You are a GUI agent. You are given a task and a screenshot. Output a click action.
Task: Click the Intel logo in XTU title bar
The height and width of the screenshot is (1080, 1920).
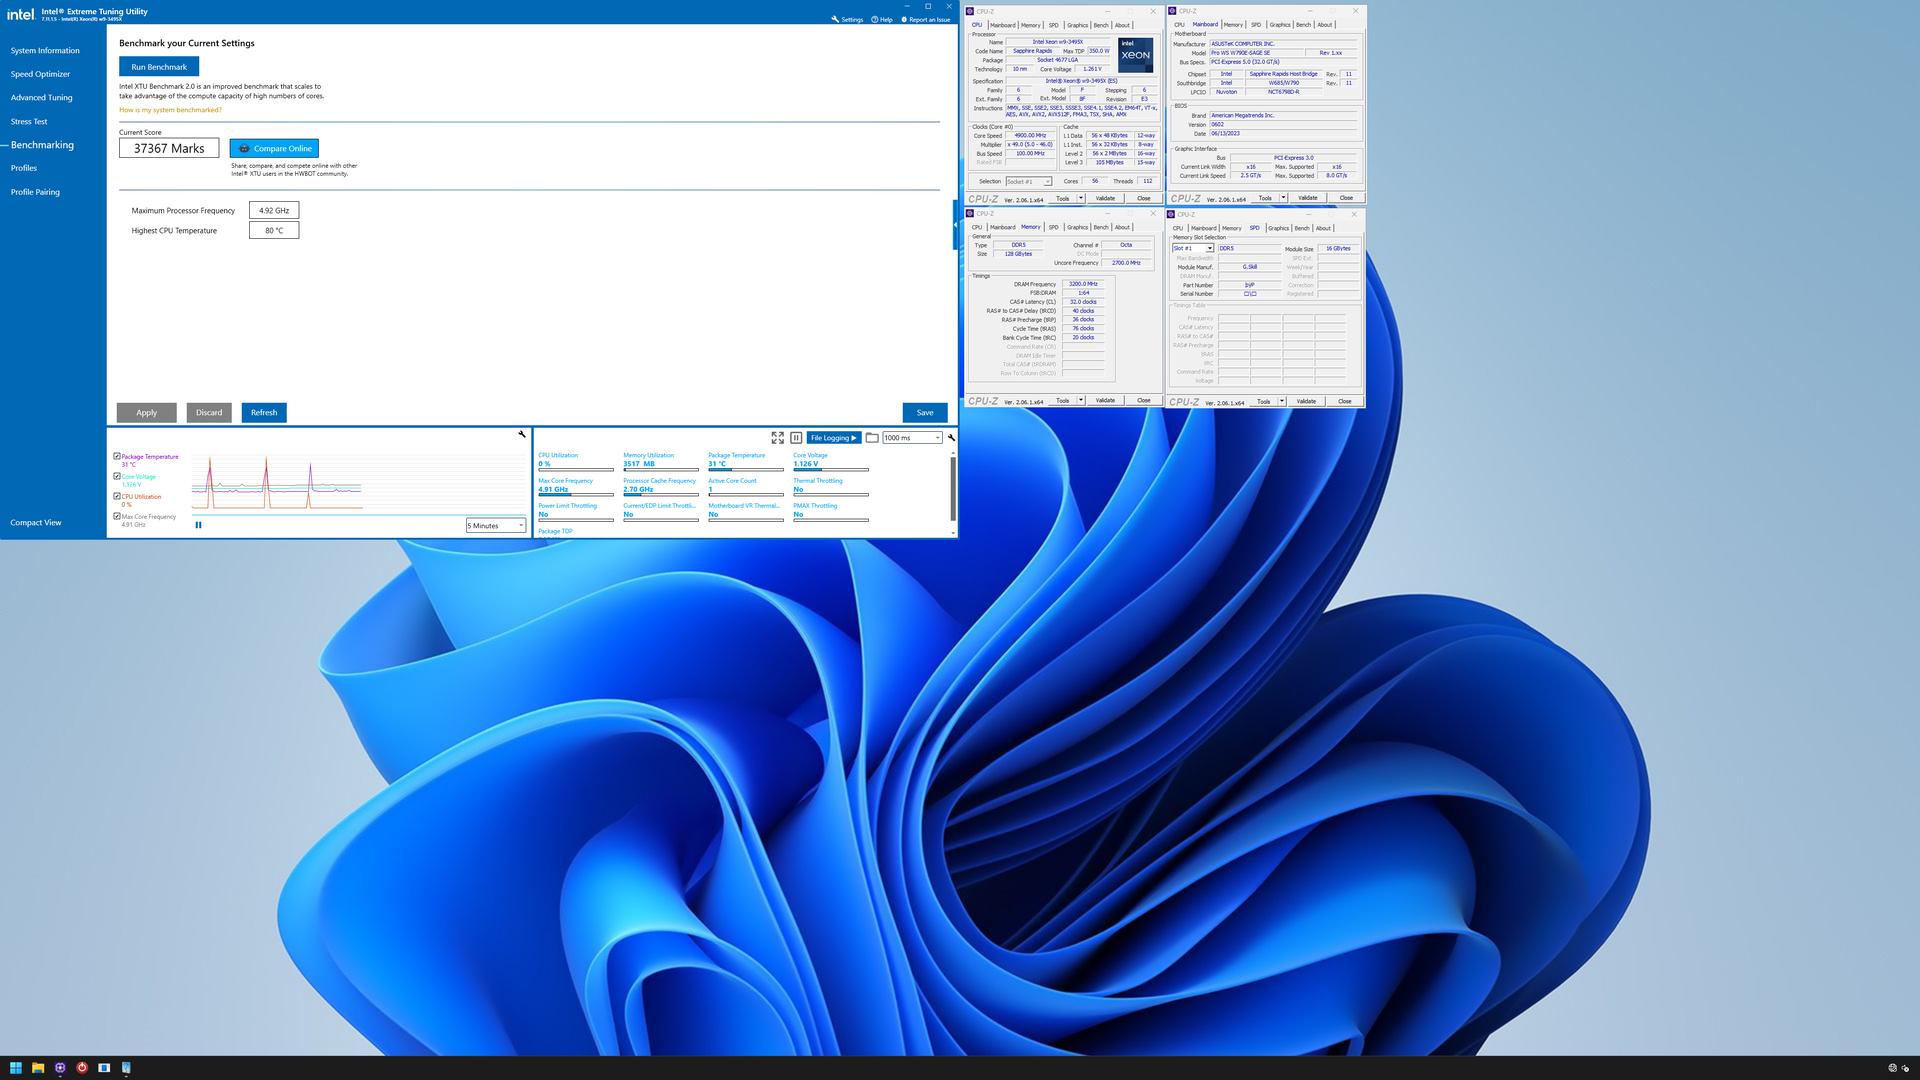[x=20, y=14]
